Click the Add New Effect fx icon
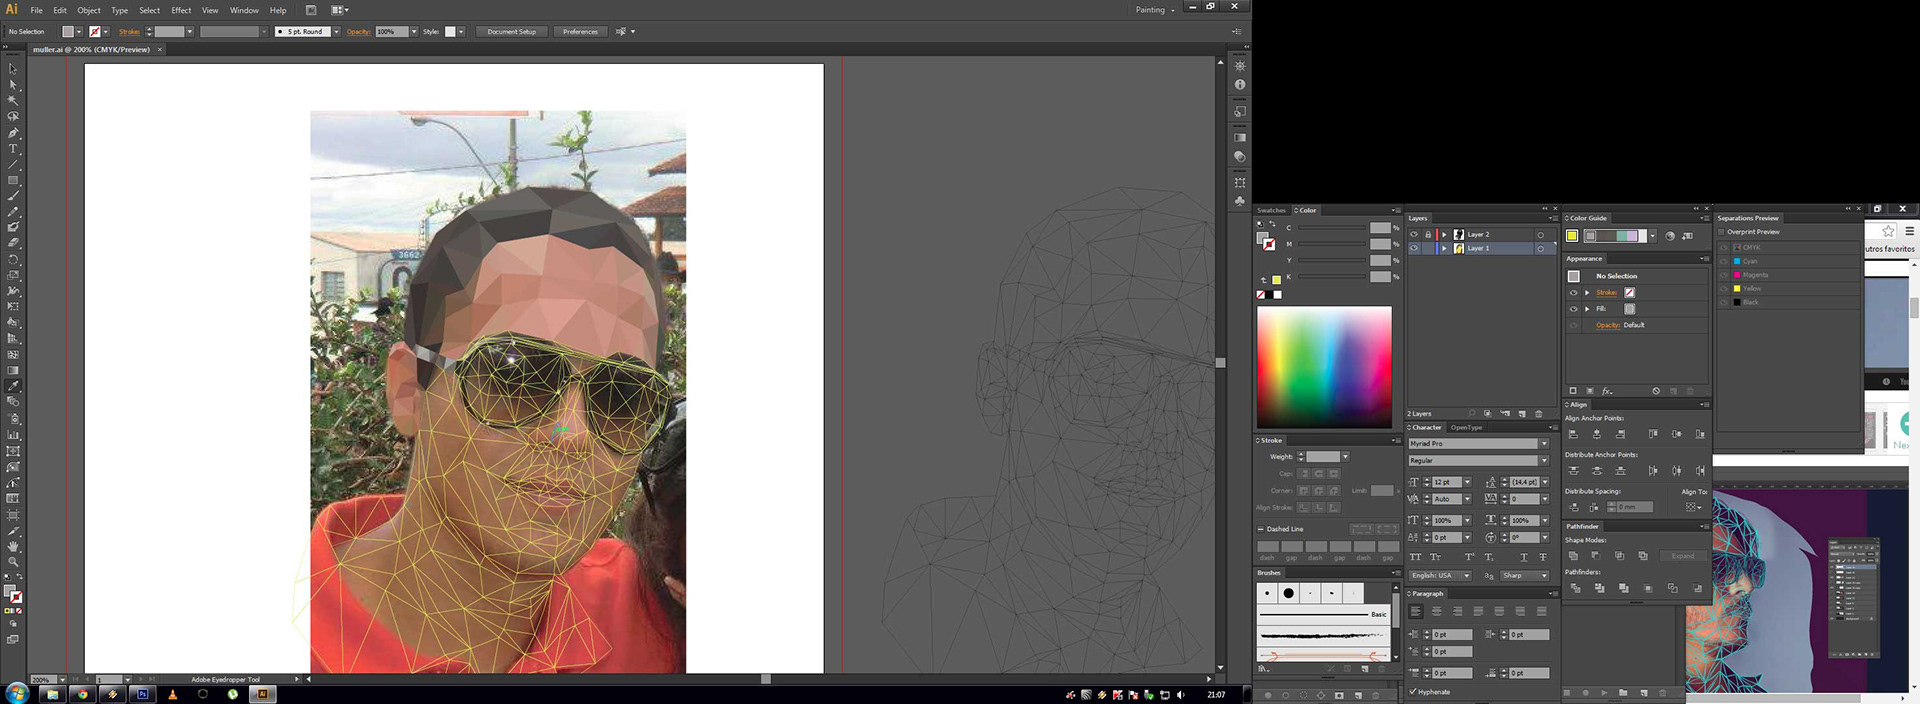Image resolution: width=1920 pixels, height=704 pixels. [1607, 391]
